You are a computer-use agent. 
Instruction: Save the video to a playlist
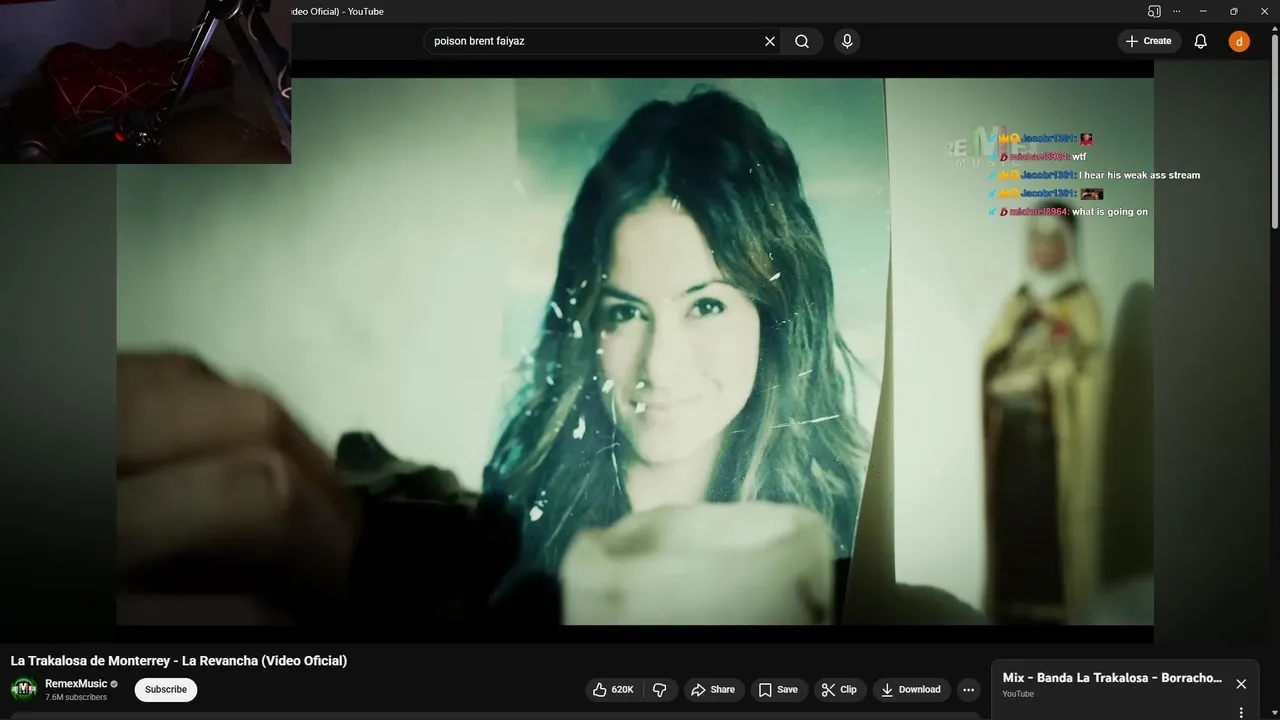pyautogui.click(x=778, y=689)
